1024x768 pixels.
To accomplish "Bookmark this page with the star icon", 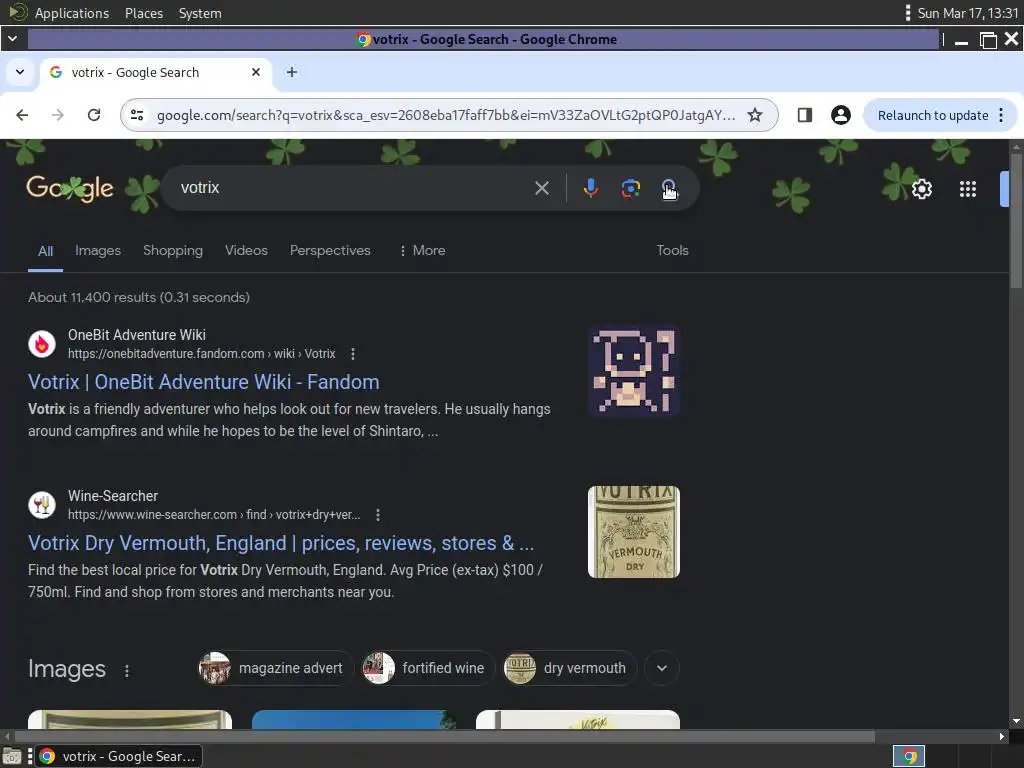I will pos(755,116).
